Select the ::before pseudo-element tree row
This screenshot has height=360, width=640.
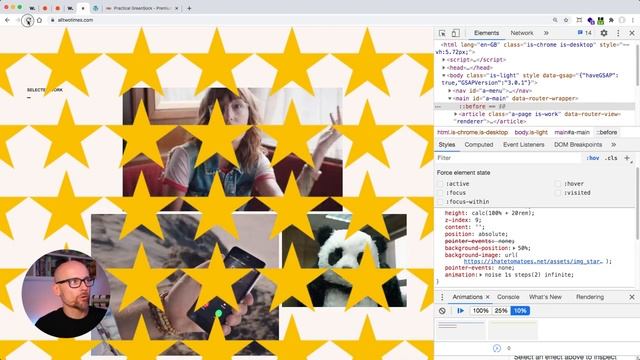click(x=535, y=107)
